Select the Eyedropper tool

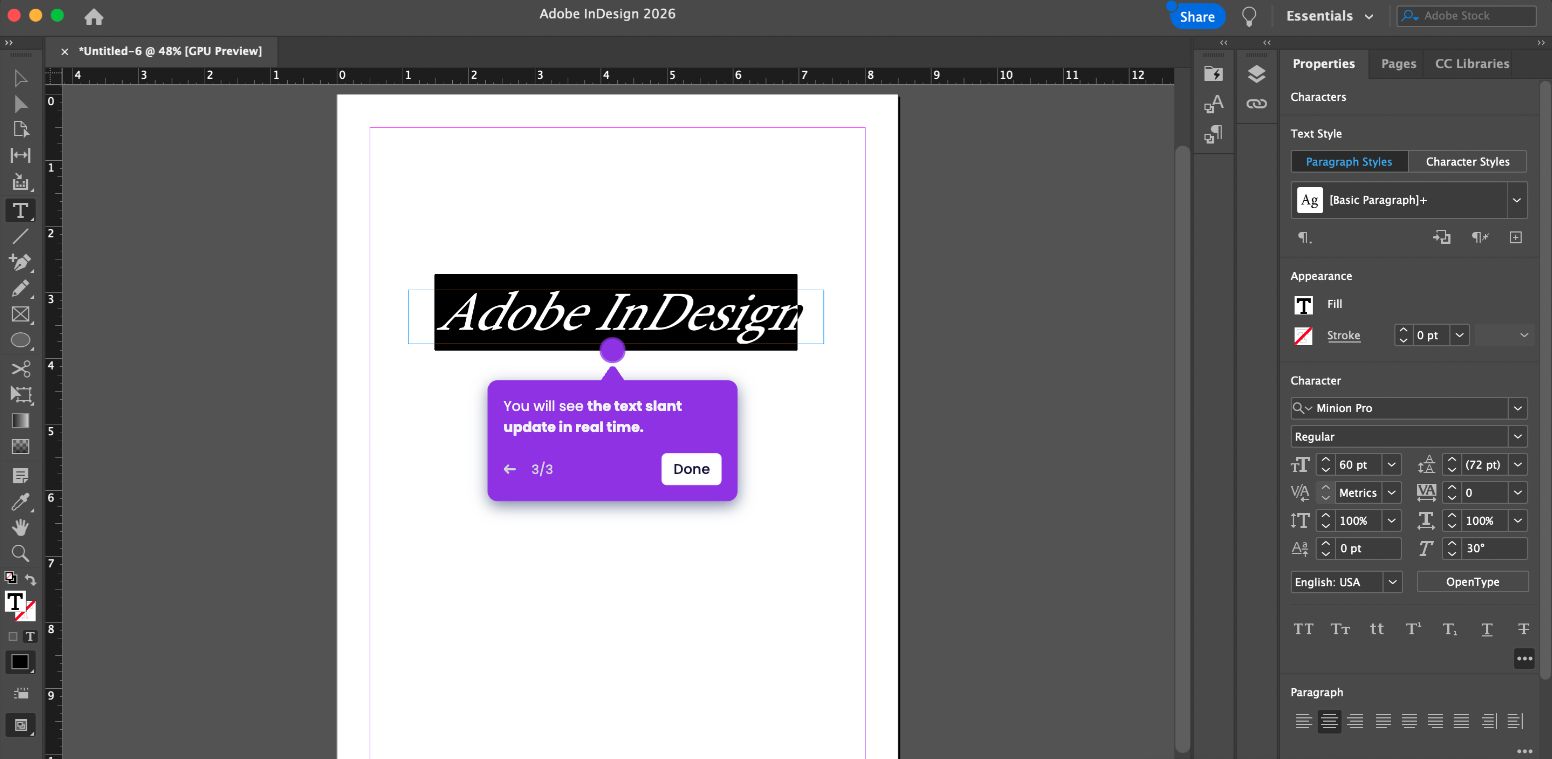[20, 501]
